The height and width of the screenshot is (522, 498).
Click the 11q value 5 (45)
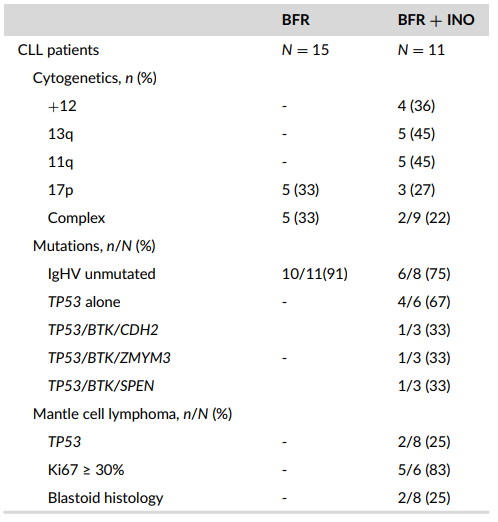[x=416, y=162]
